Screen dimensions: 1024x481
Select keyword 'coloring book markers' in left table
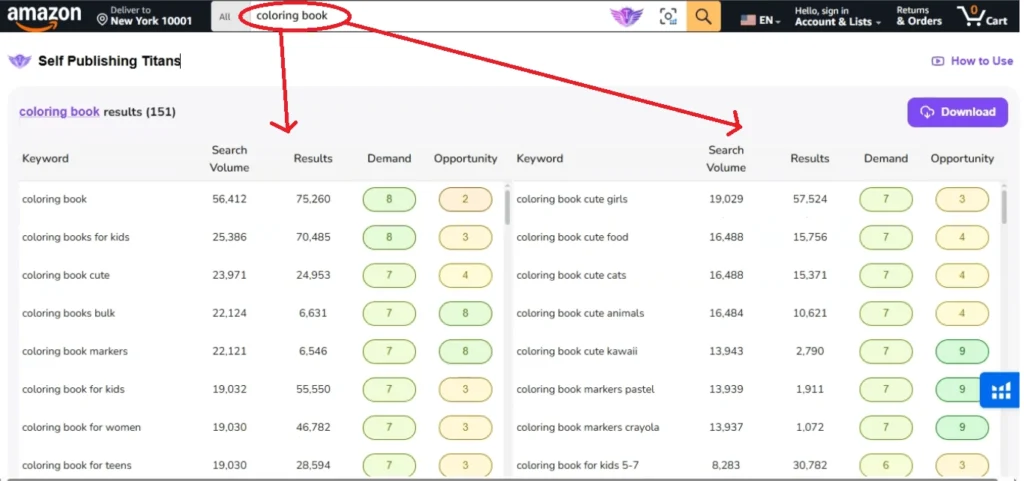75,351
